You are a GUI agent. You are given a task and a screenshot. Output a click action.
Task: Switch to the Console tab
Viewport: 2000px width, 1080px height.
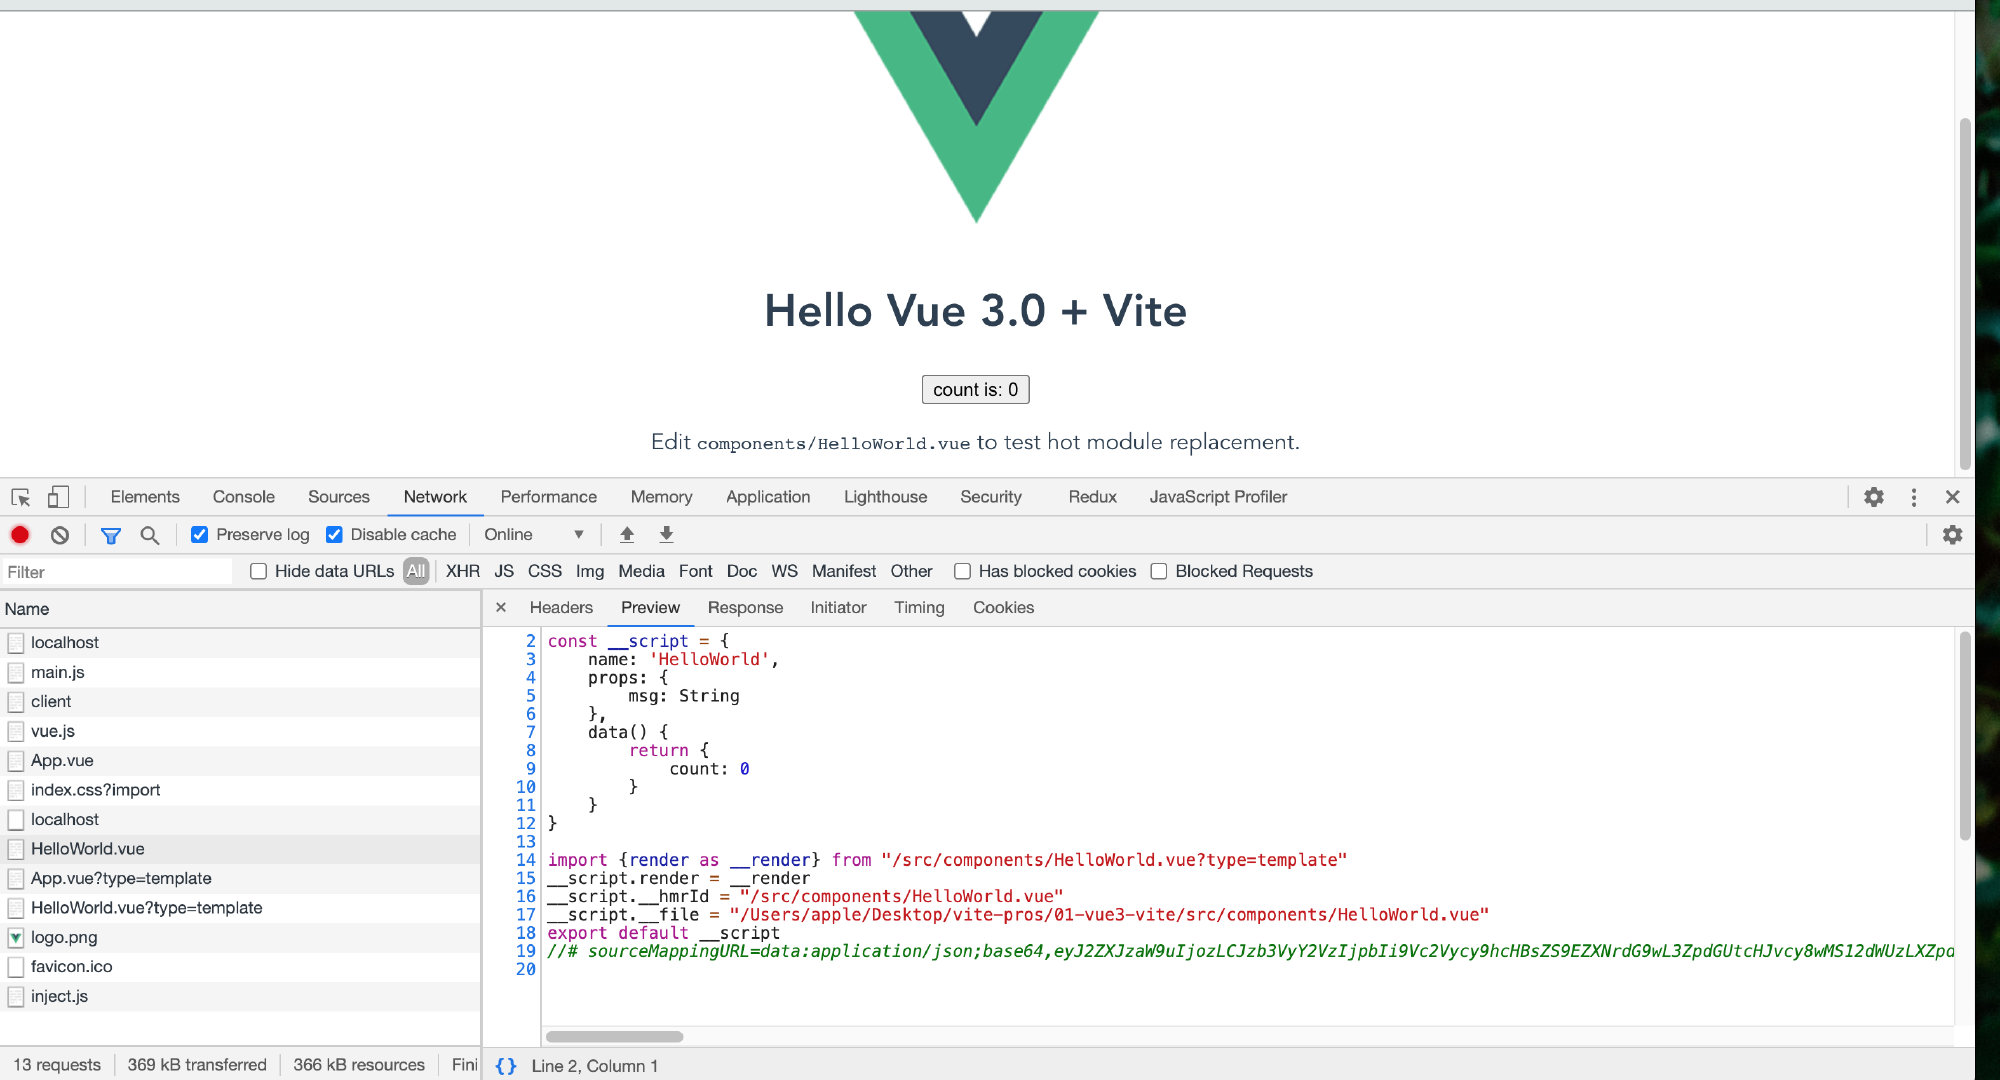(243, 497)
